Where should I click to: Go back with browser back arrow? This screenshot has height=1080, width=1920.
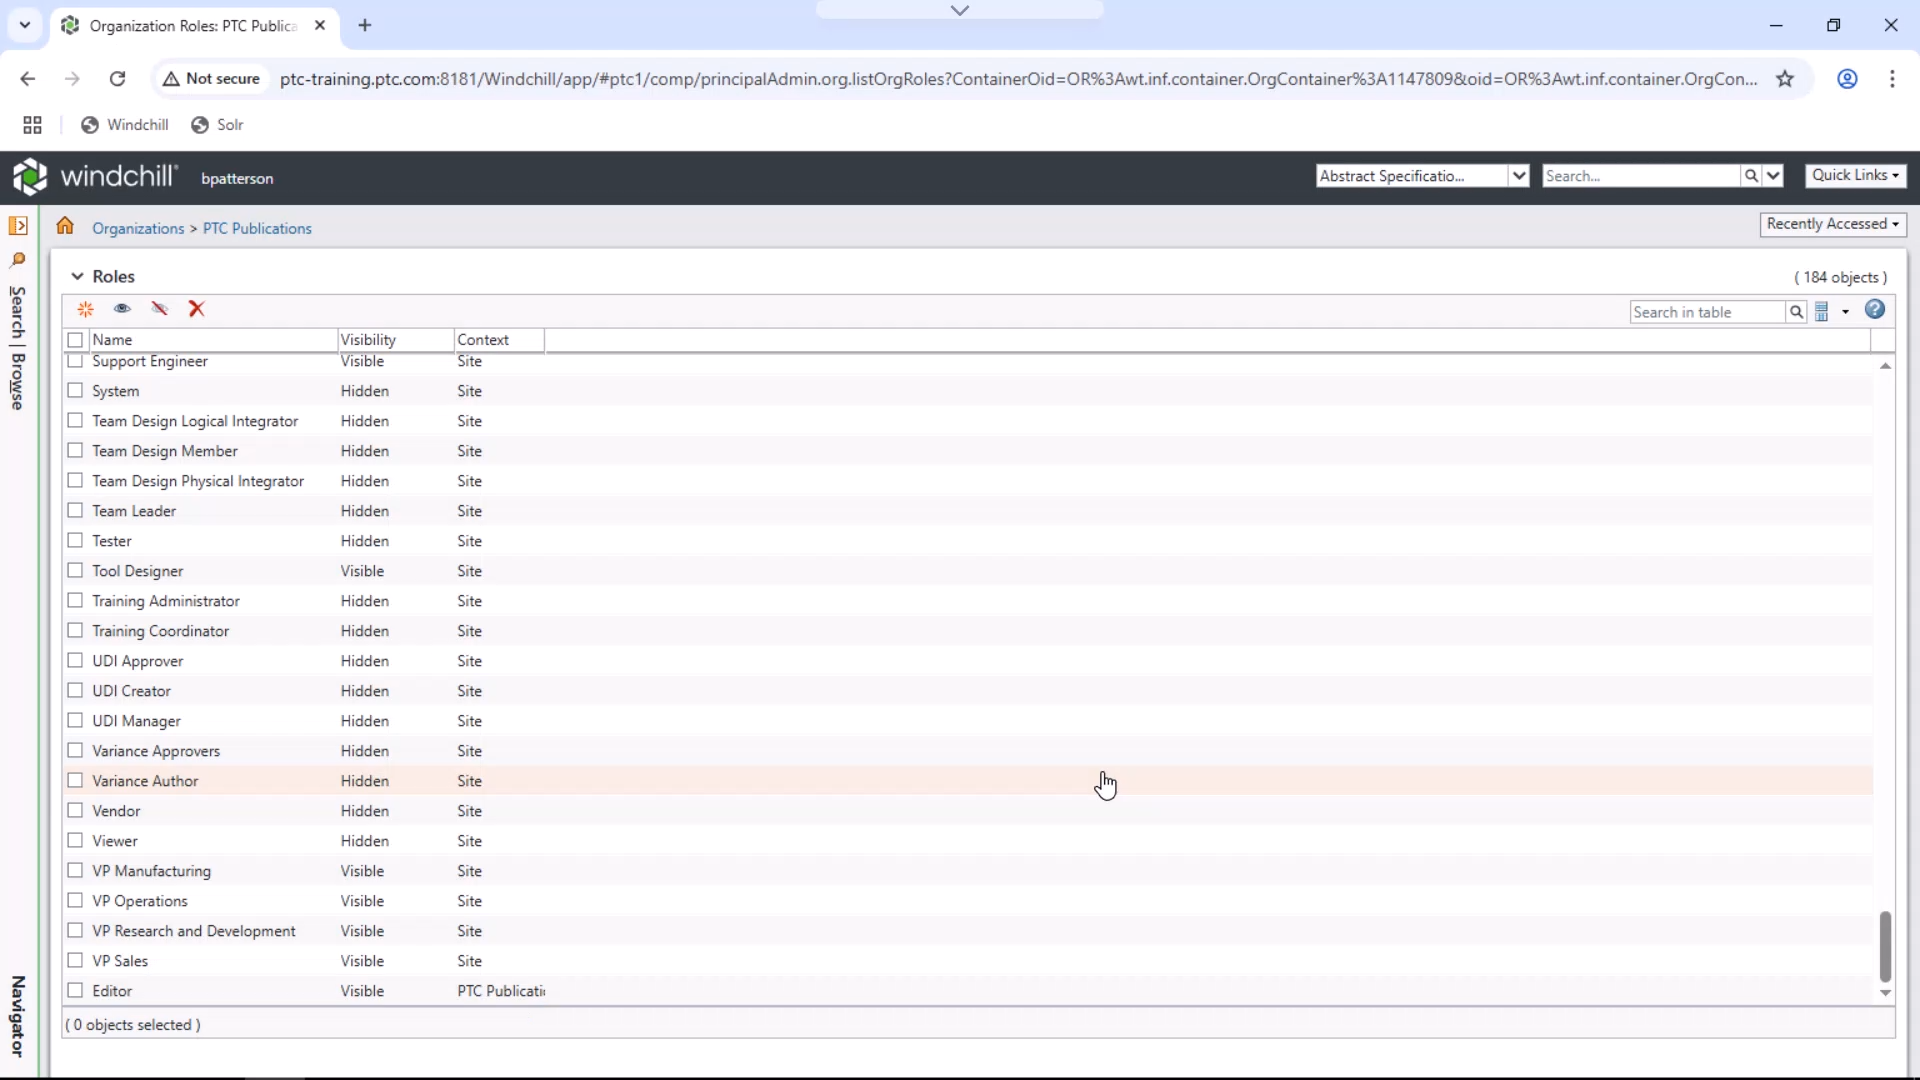point(28,79)
